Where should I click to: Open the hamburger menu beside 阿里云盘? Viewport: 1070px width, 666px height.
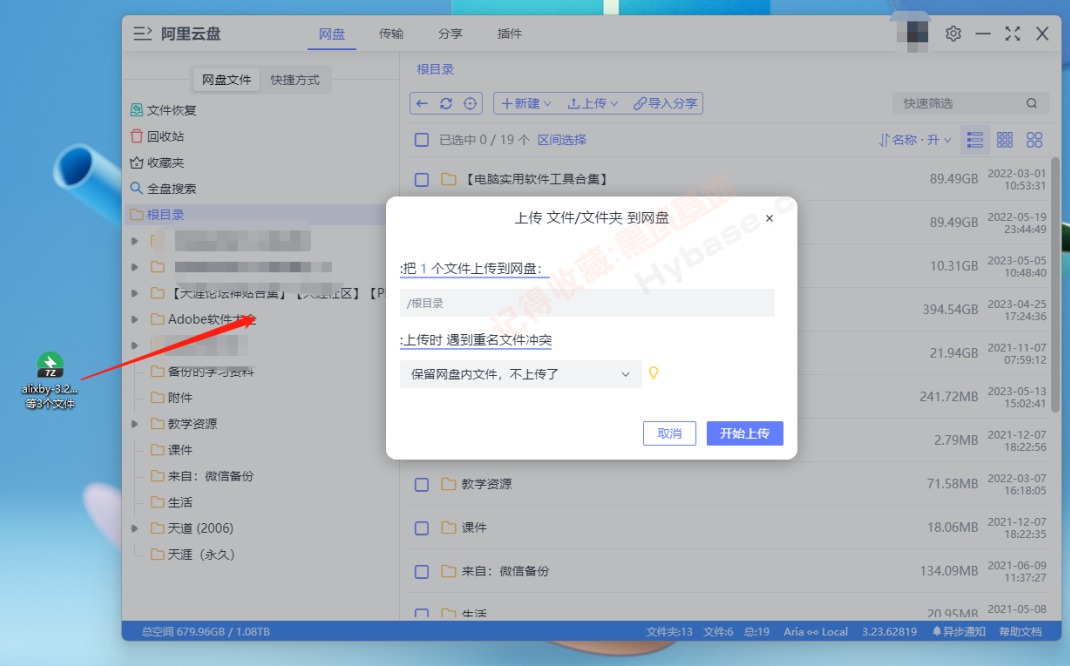click(x=142, y=33)
